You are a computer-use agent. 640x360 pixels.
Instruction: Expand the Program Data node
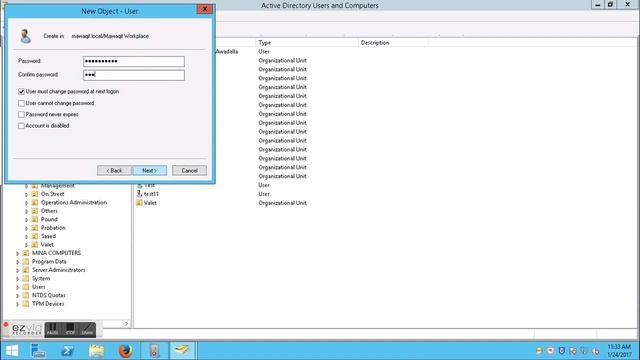(18, 262)
